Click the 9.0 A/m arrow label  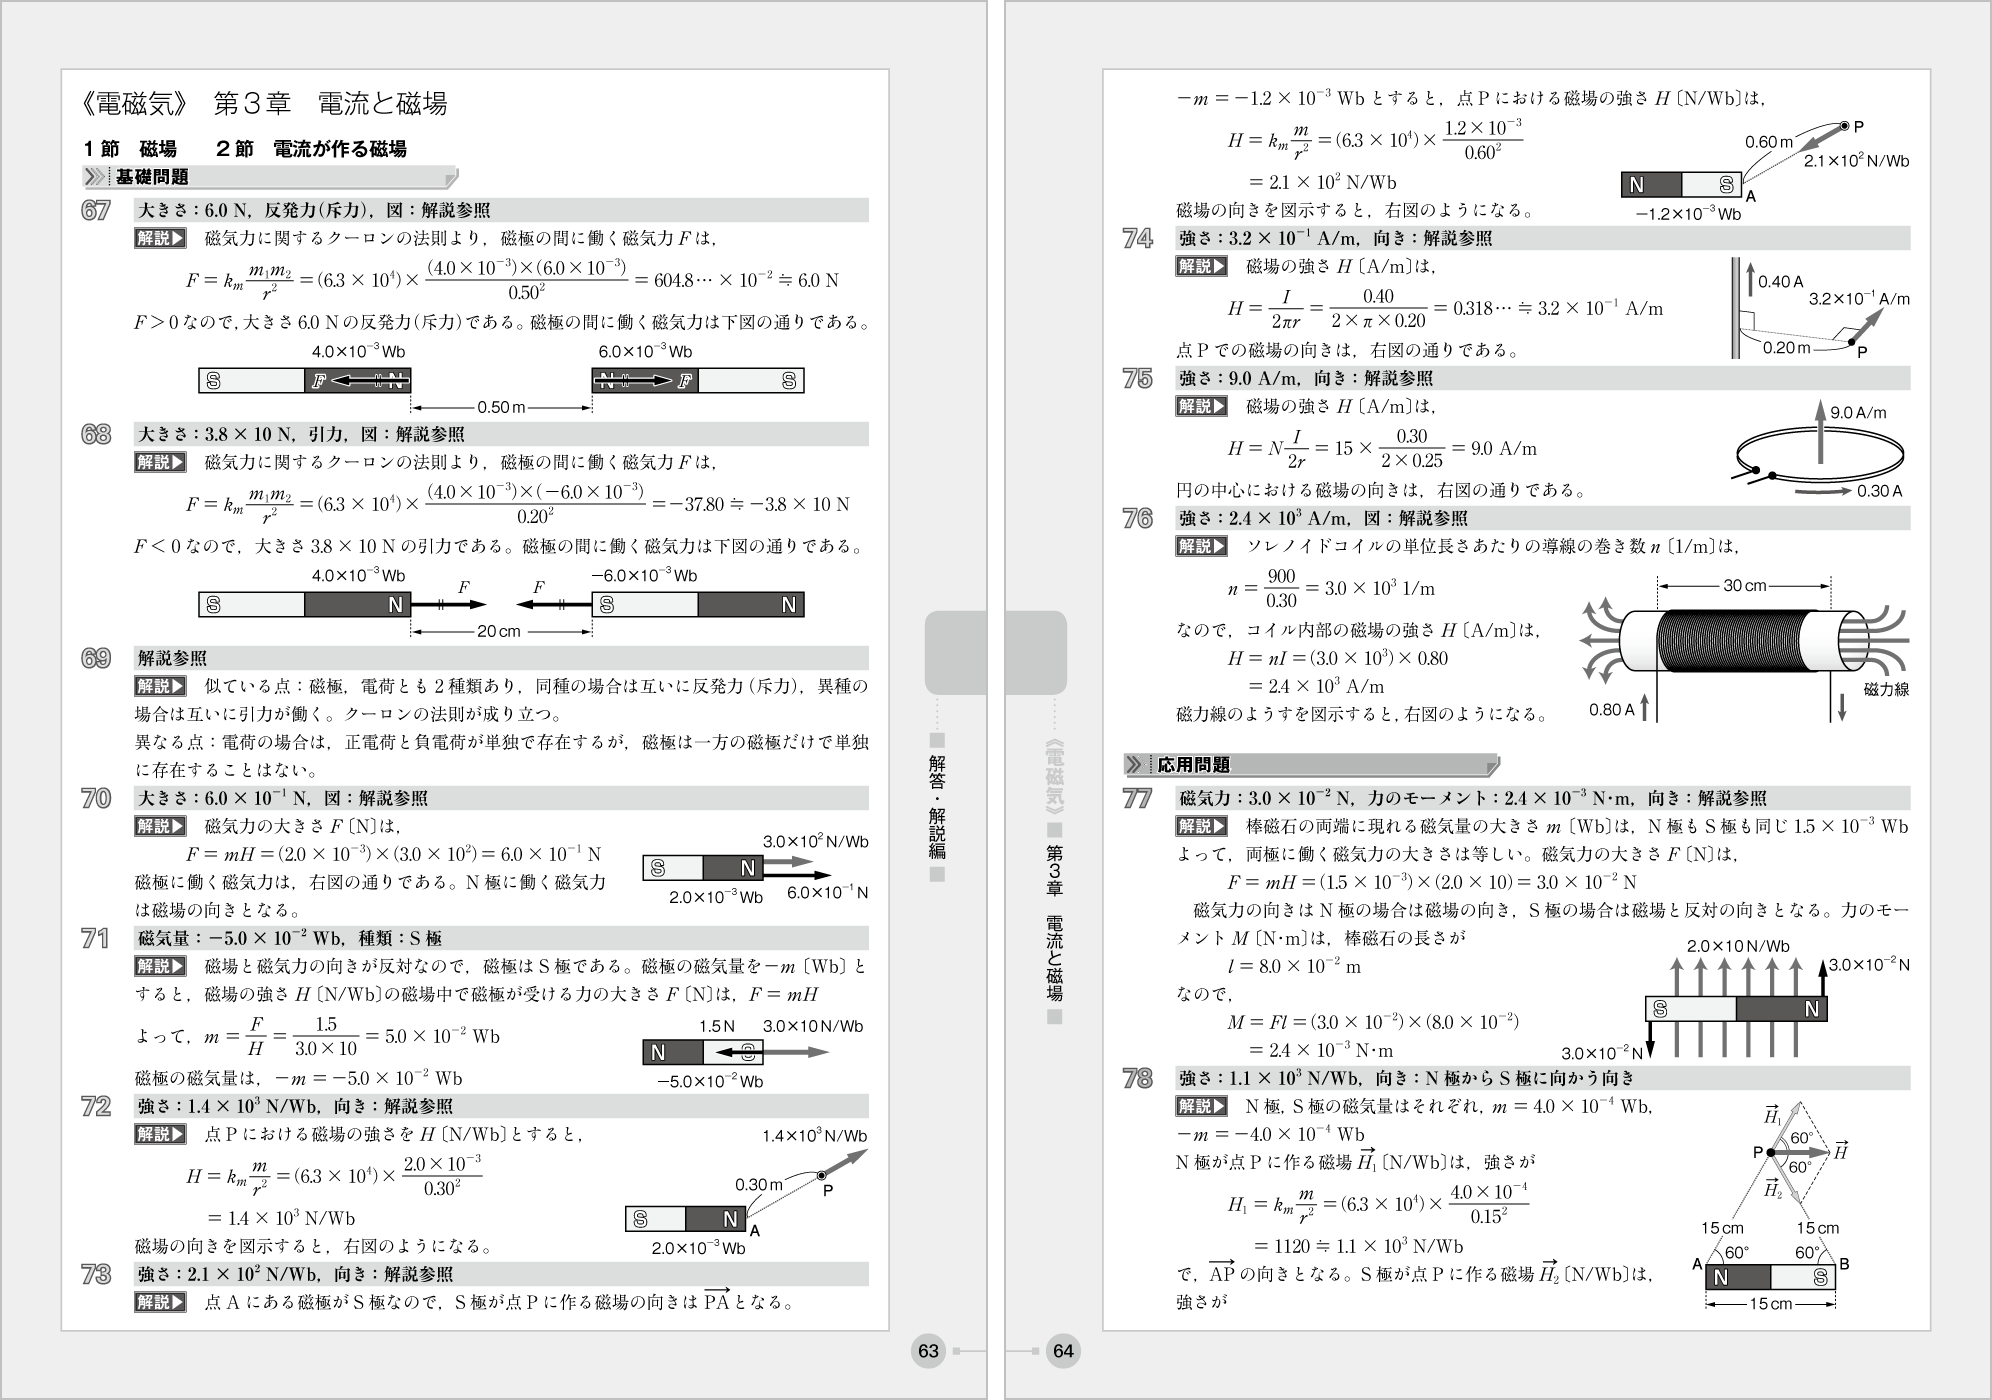(x=1858, y=412)
